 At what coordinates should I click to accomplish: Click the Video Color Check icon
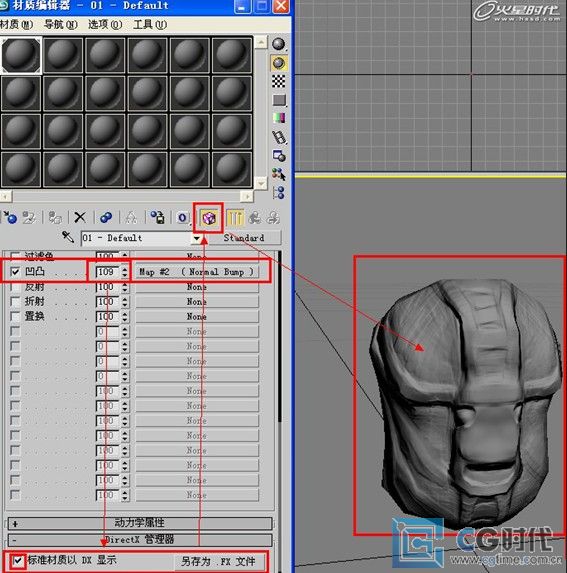[x=279, y=118]
